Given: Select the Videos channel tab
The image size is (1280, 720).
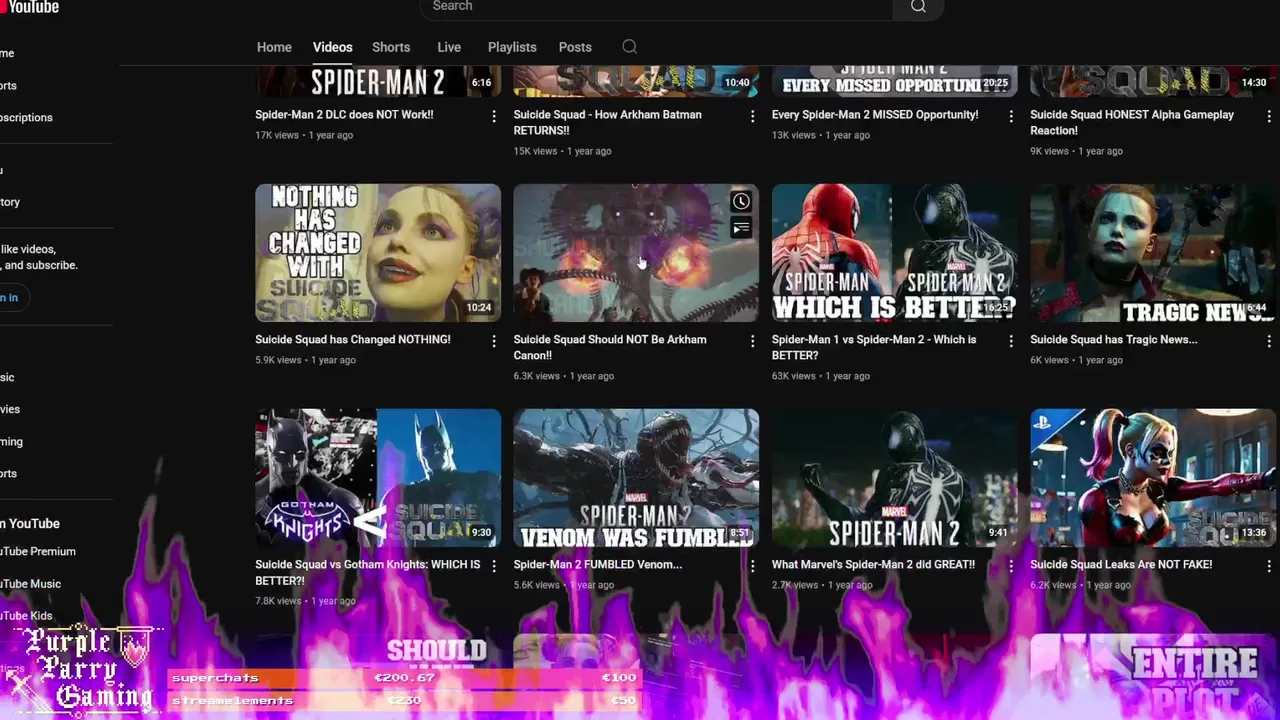Looking at the screenshot, I should point(332,47).
